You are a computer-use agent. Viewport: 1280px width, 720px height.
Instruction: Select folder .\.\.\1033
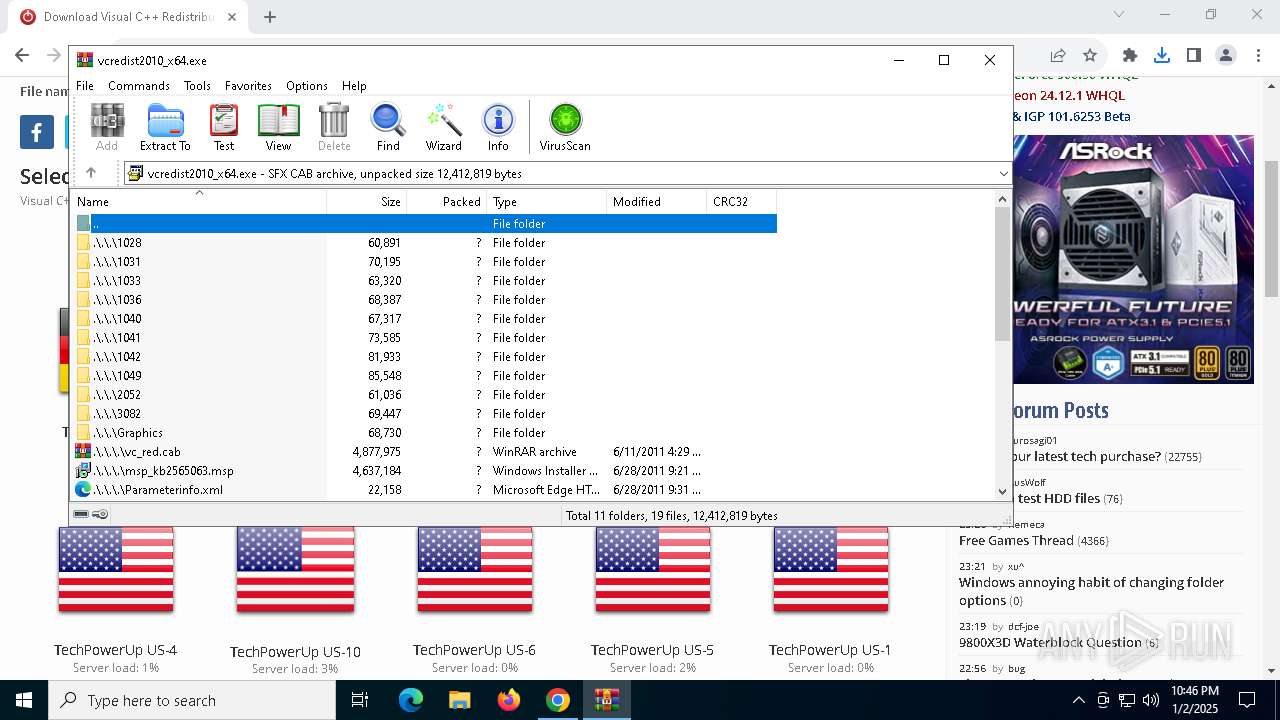[425, 281]
